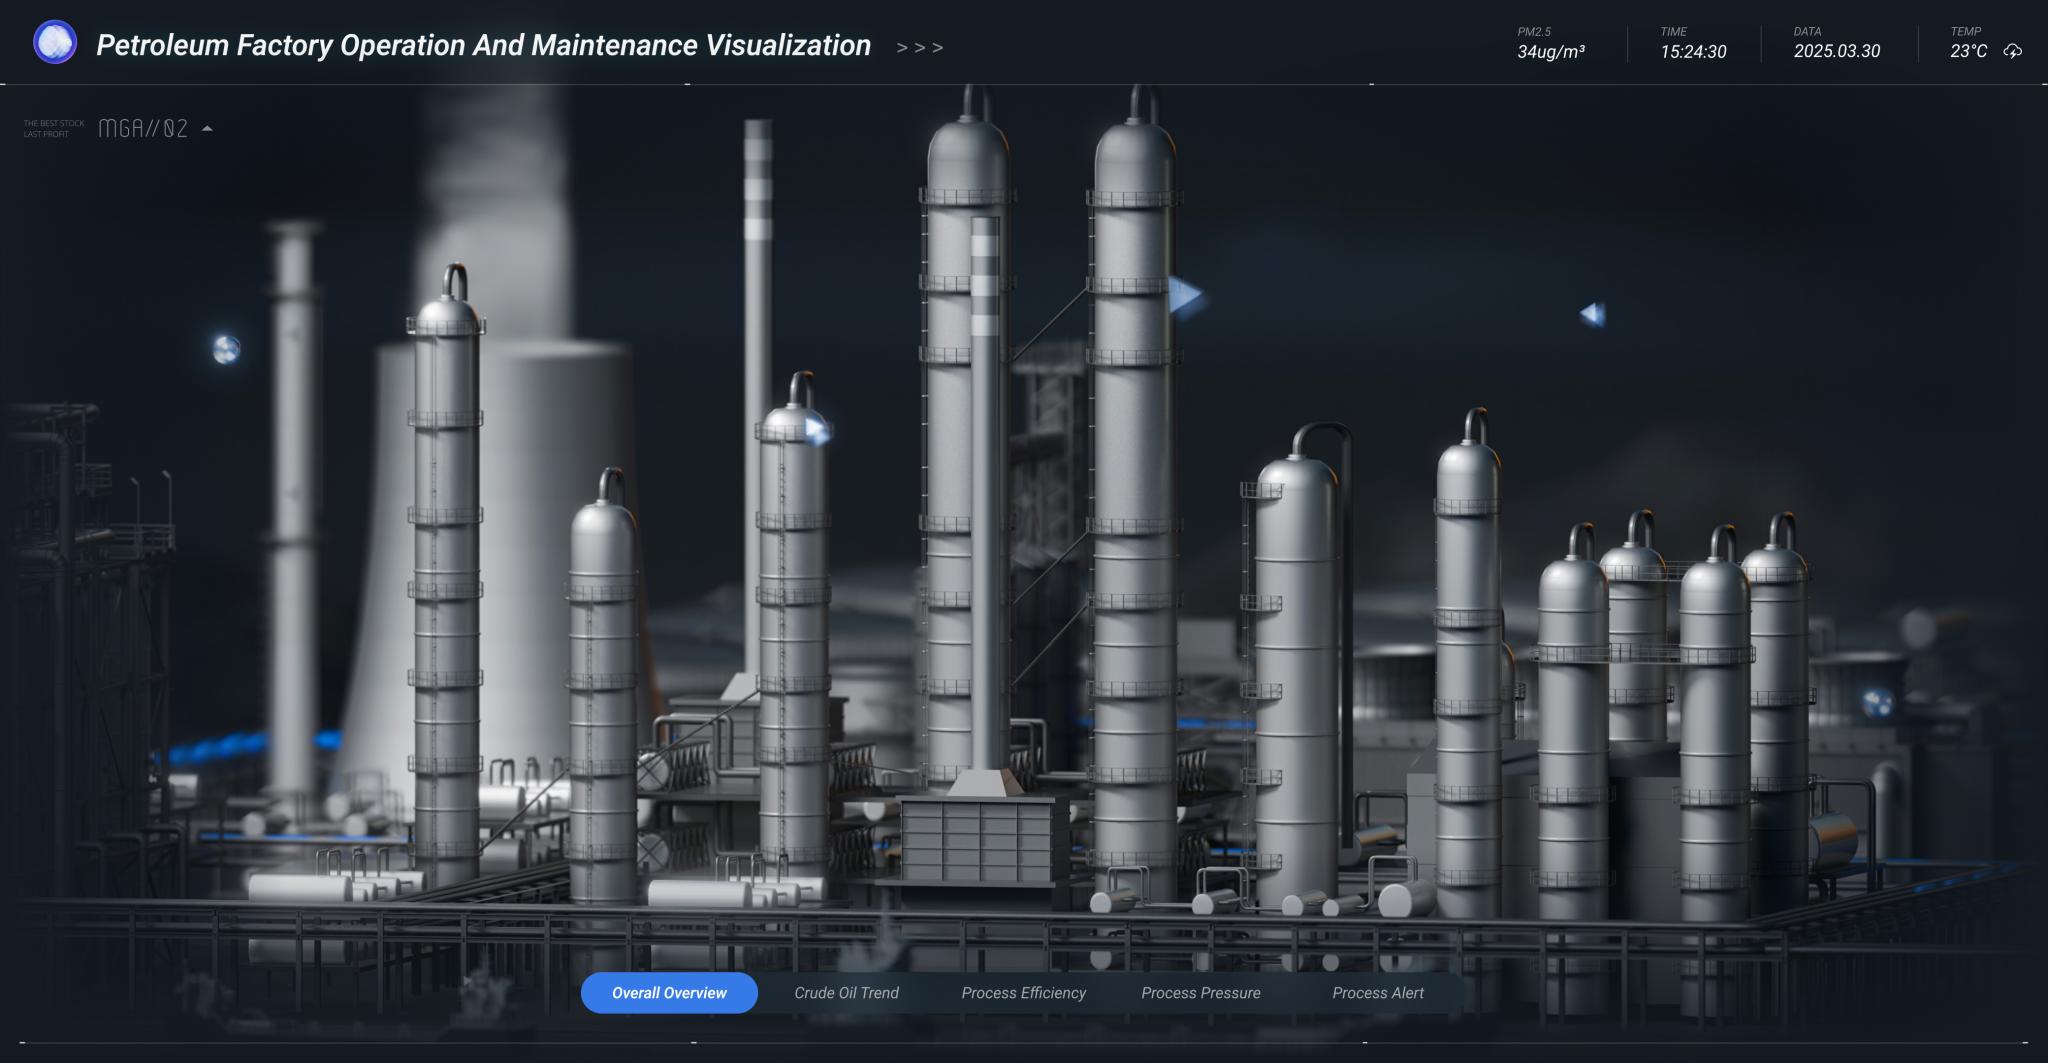This screenshot has height=1063, width=2048.
Task: Click the TIME display showing 15:24:30
Action: (1695, 43)
